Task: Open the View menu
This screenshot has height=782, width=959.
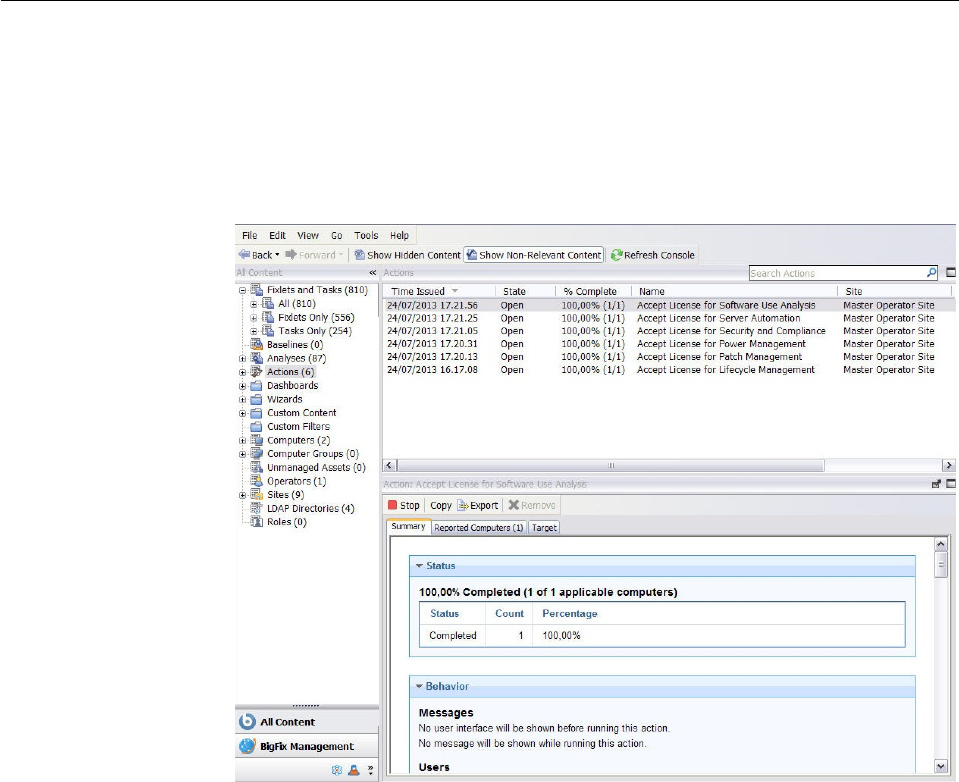Action: (308, 235)
